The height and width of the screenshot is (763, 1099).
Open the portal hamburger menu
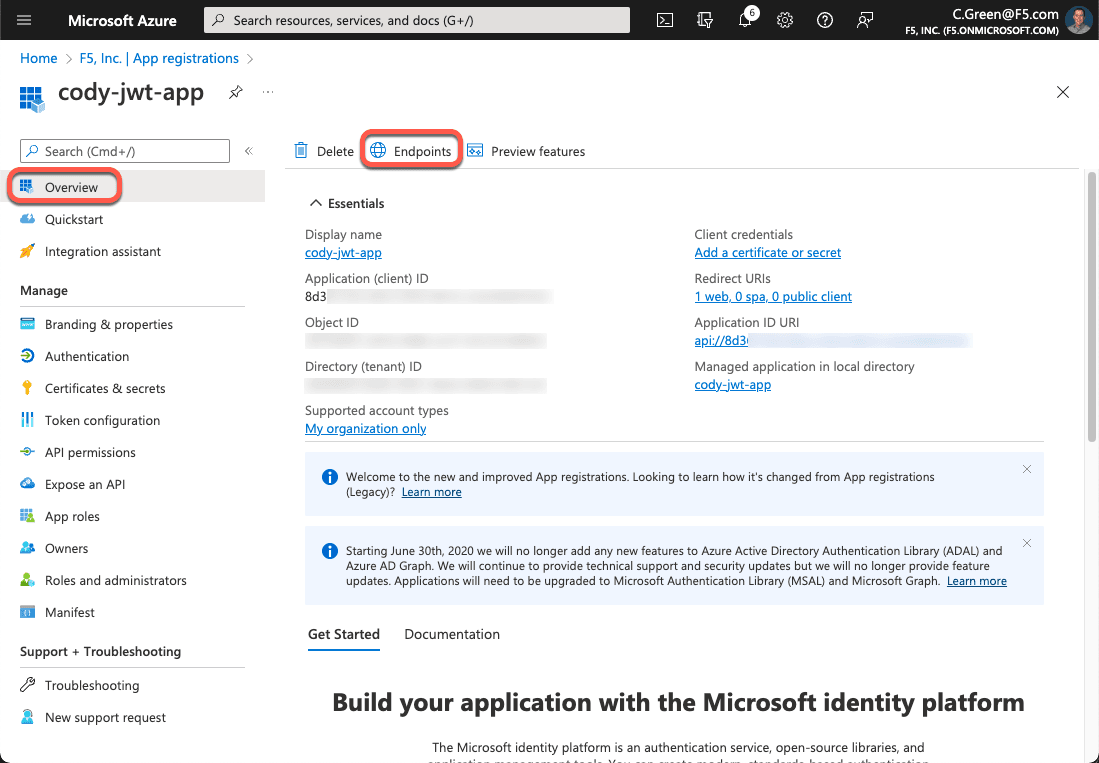[x=24, y=19]
